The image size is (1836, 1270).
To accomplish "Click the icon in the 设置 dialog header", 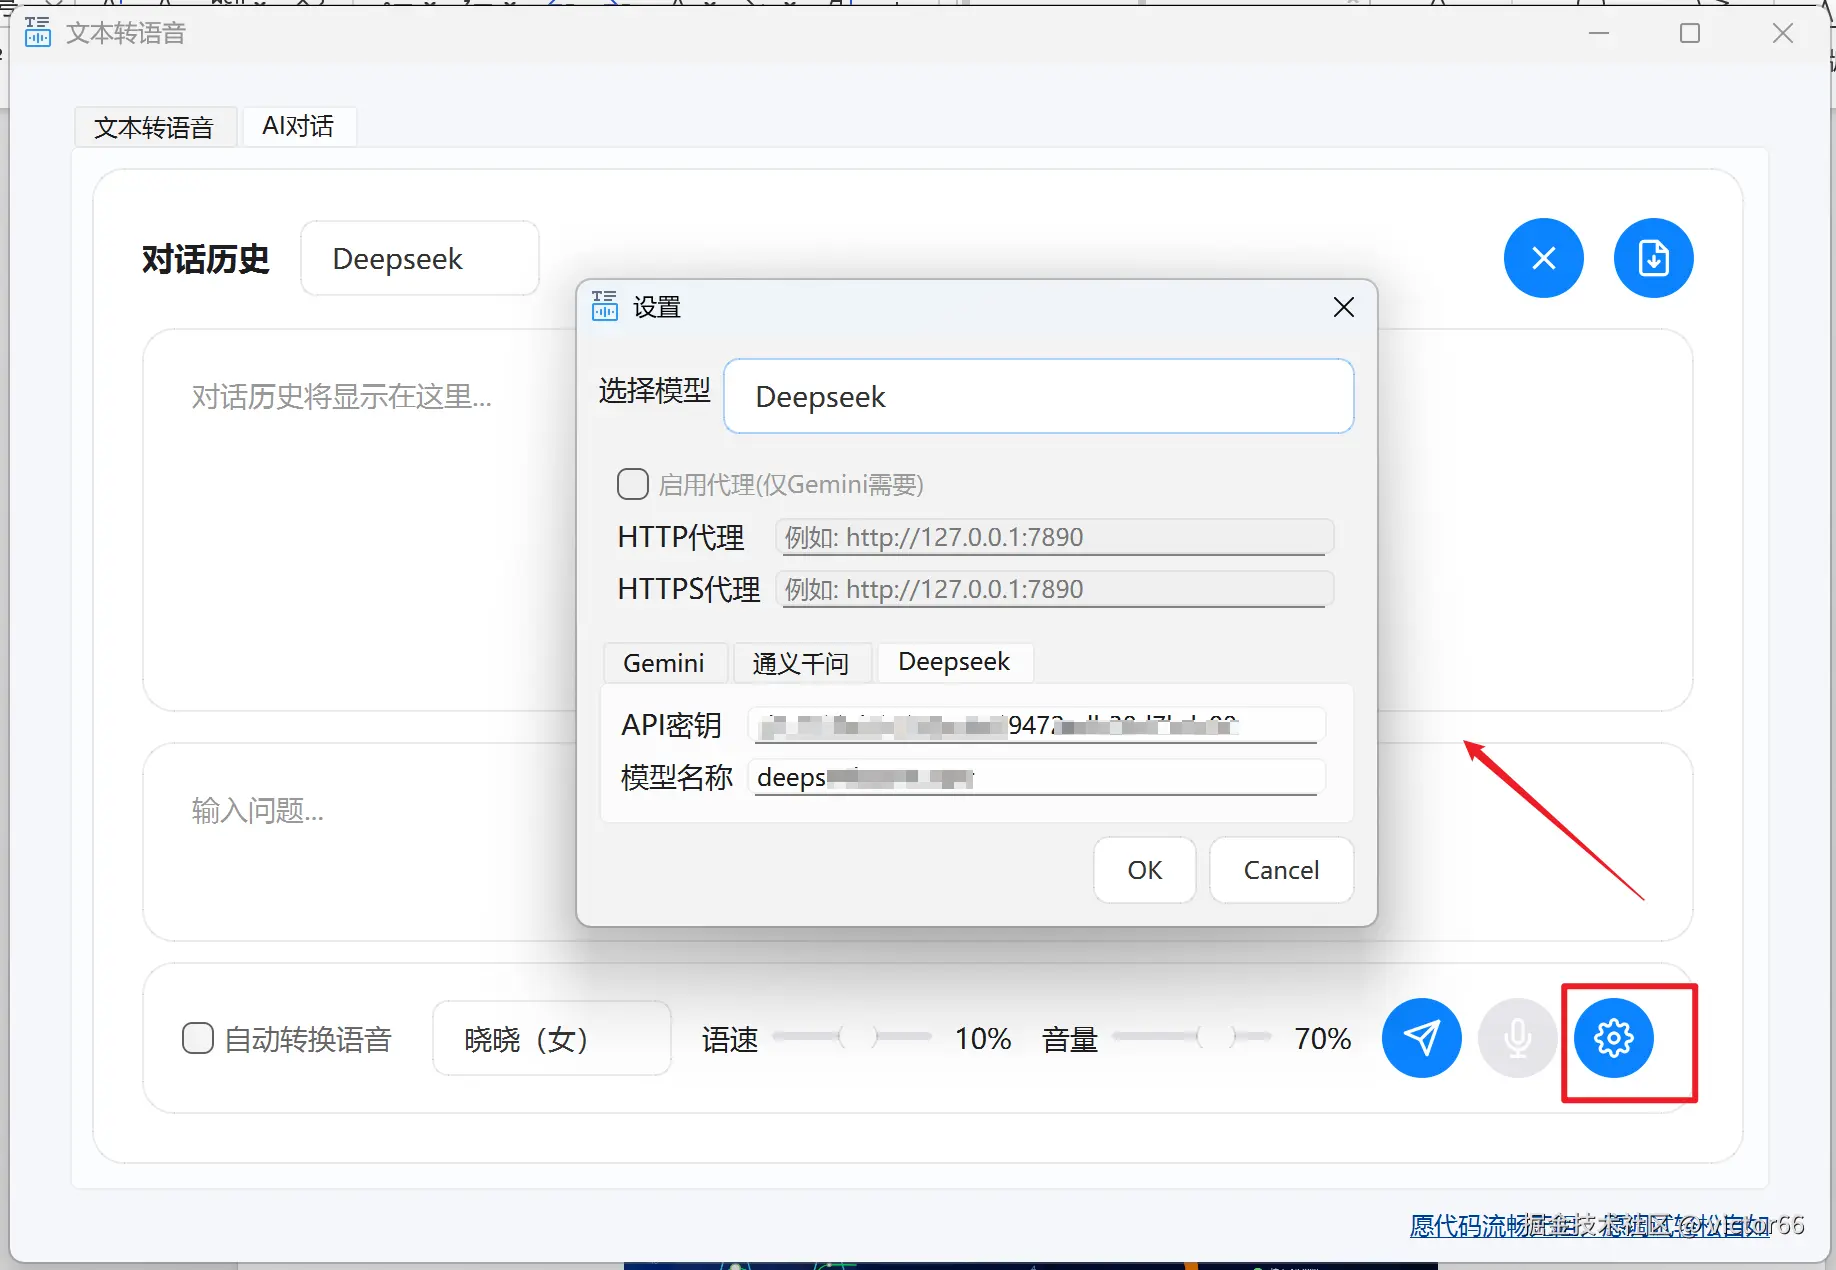I will [604, 307].
